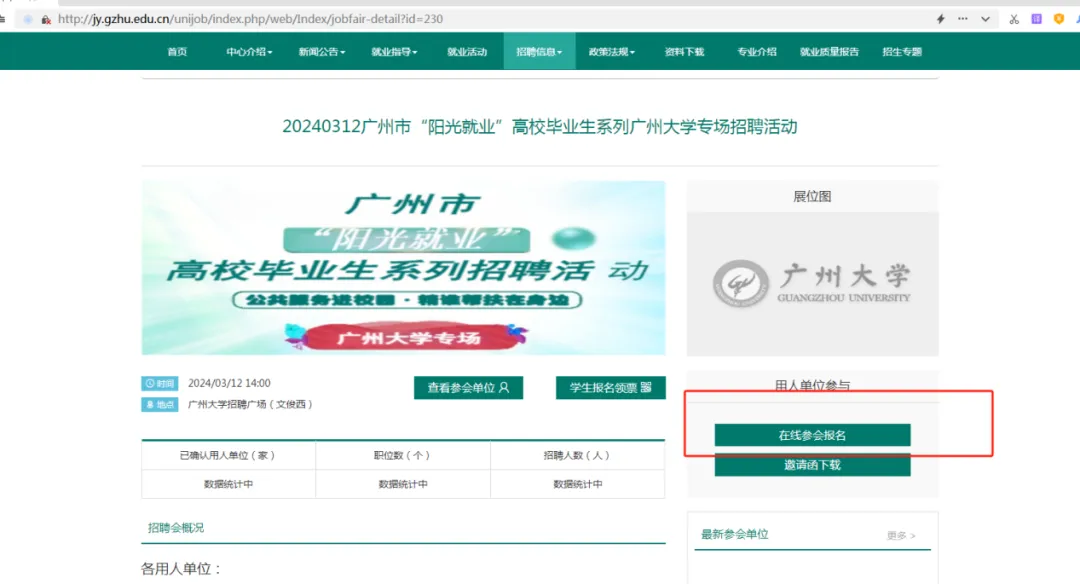
Task: Click the 邀请函下载 button
Action: click(x=812, y=465)
